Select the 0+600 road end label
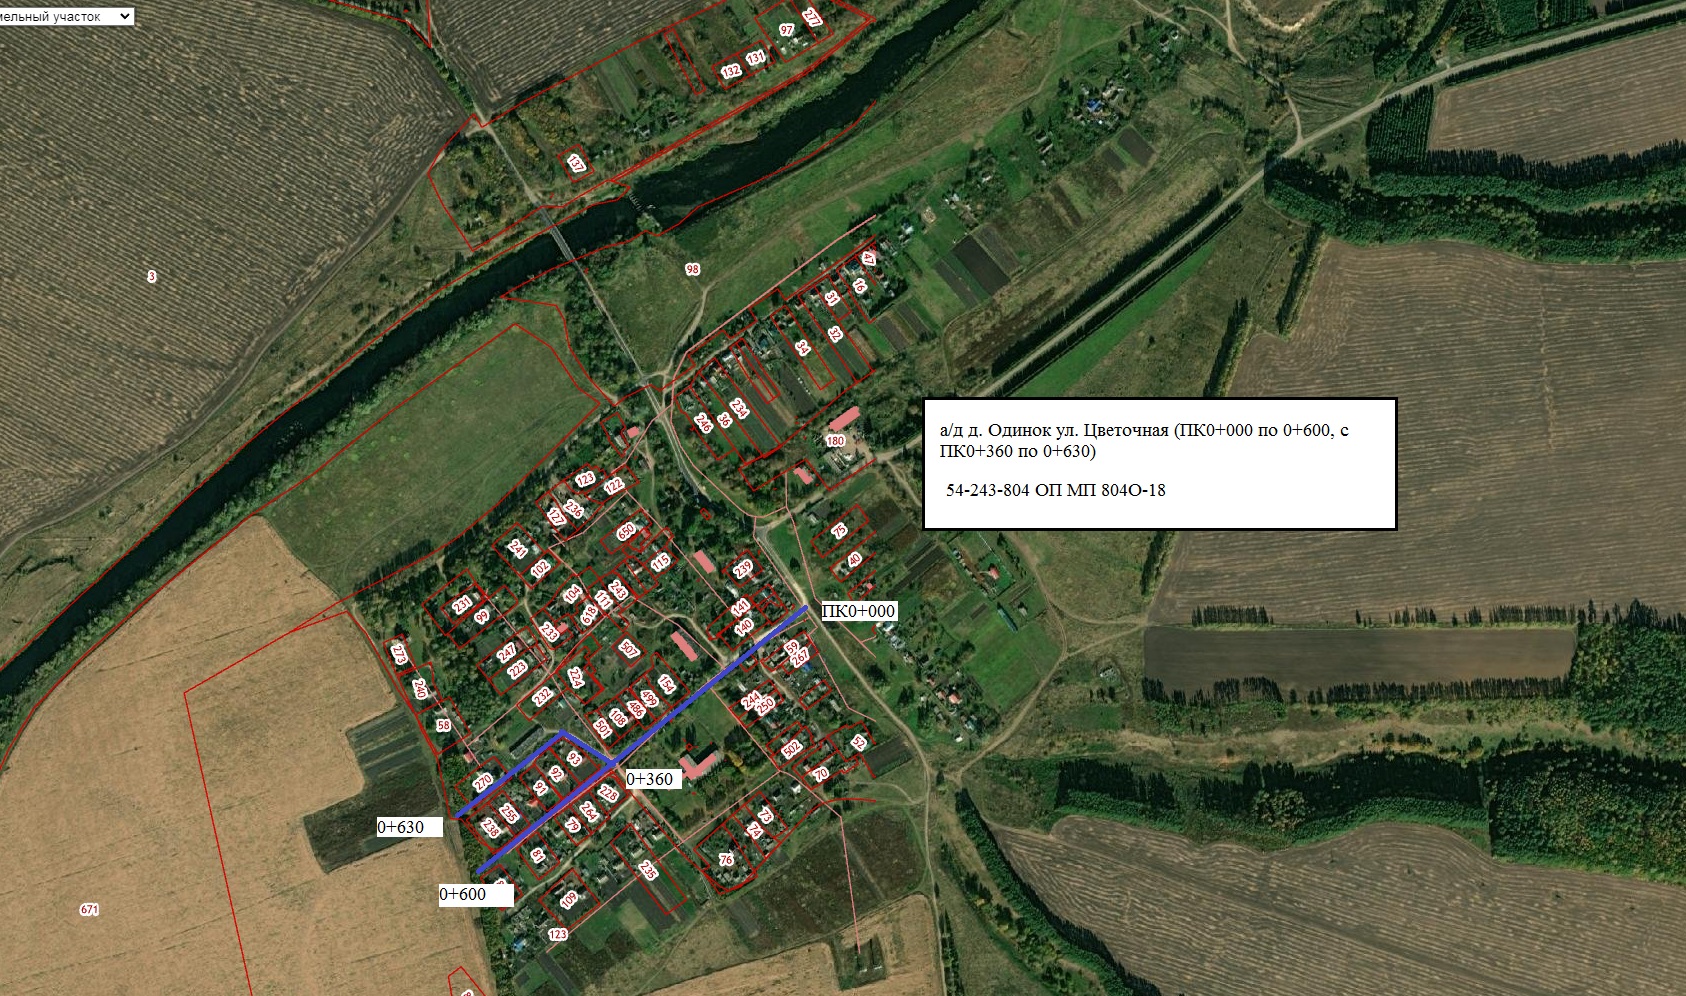The height and width of the screenshot is (996, 1686). pyautogui.click(x=475, y=895)
